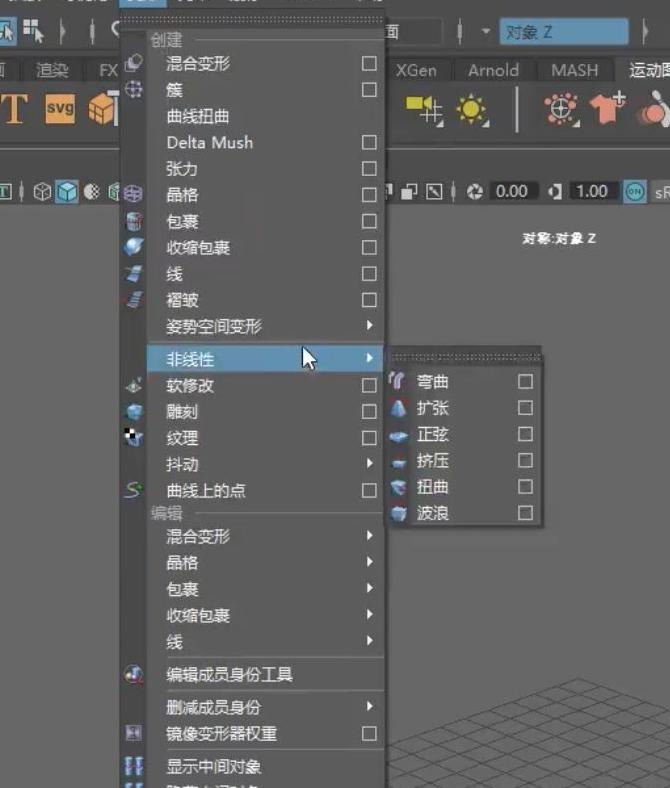Click the yellow camera lighting shelf icon
Viewport: 670px width, 788px height.
(x=425, y=111)
